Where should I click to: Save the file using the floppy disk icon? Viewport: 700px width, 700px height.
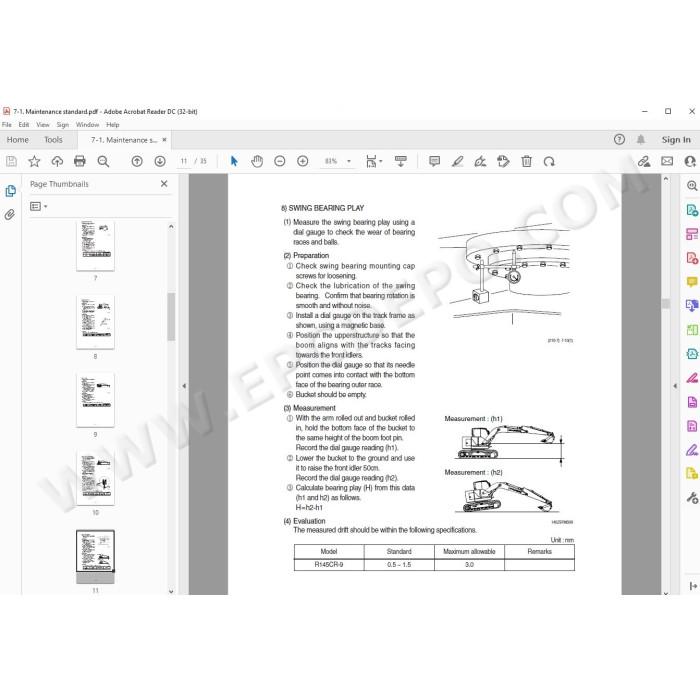12,161
